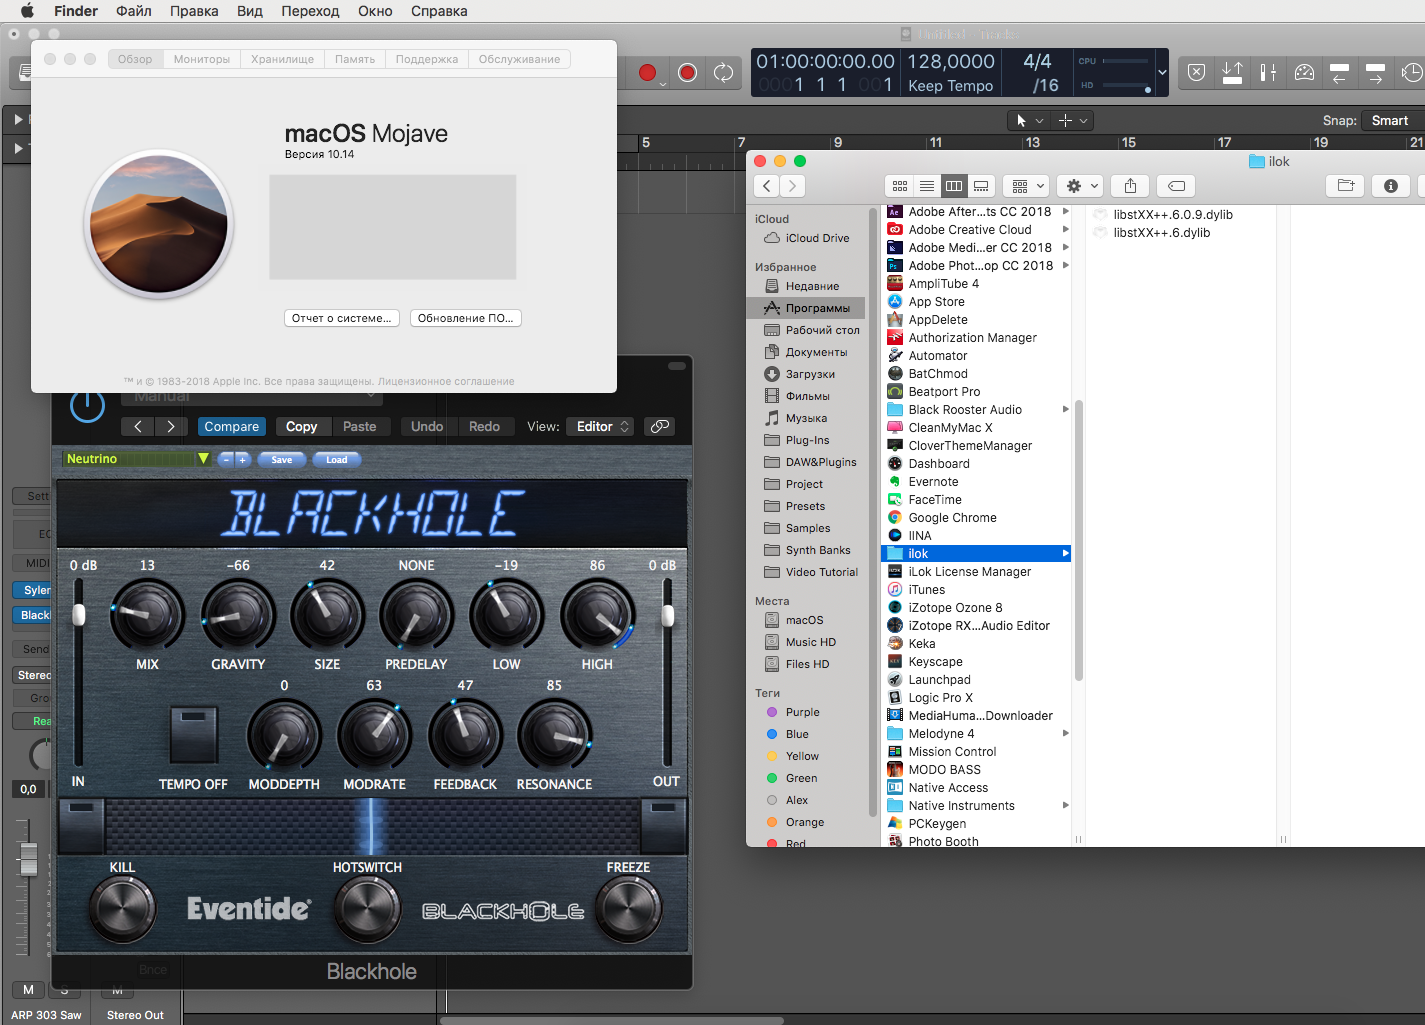
Task: Launch iZotope Ozone 8 from the app list
Action: click(x=955, y=608)
